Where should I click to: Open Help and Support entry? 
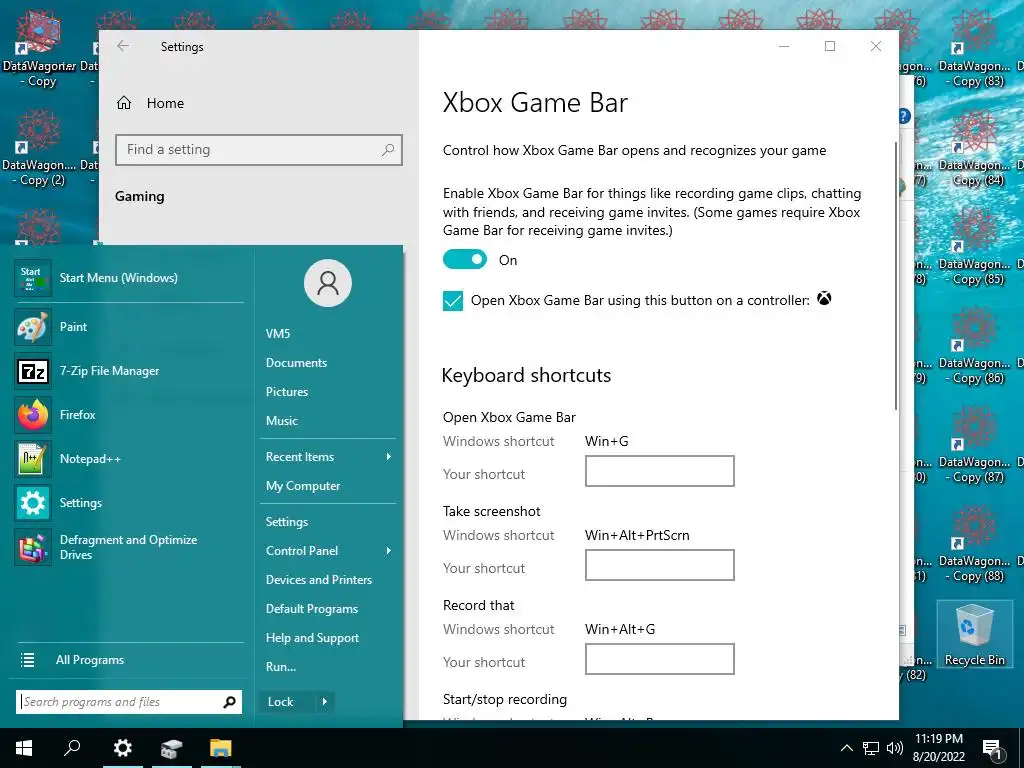tap(312, 638)
